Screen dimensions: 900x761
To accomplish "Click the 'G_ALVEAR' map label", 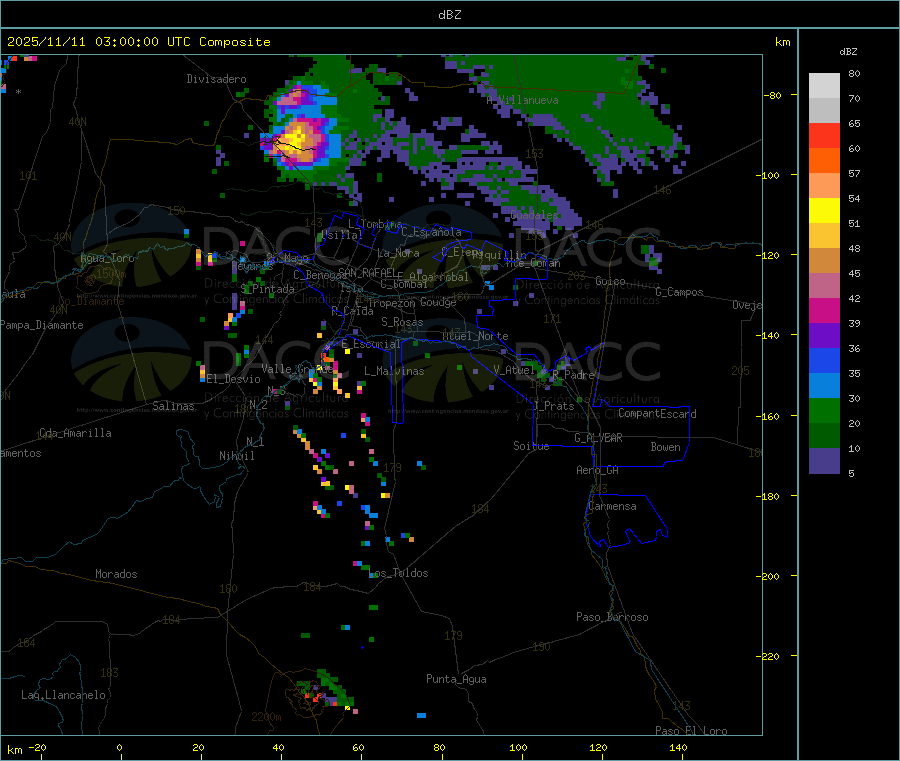I will click(599, 438).
